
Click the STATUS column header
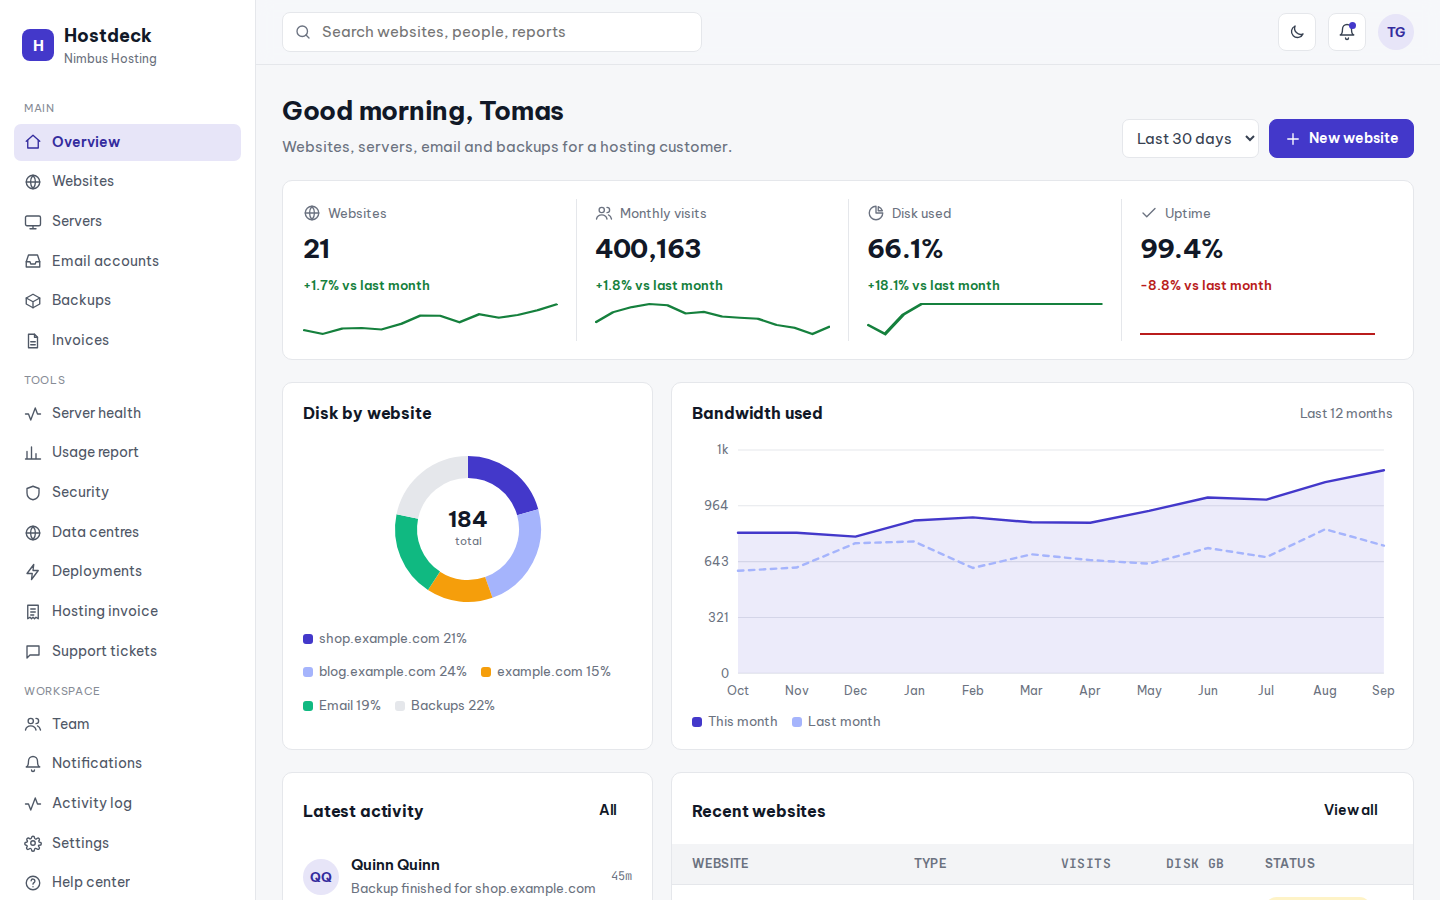[x=1290, y=863]
